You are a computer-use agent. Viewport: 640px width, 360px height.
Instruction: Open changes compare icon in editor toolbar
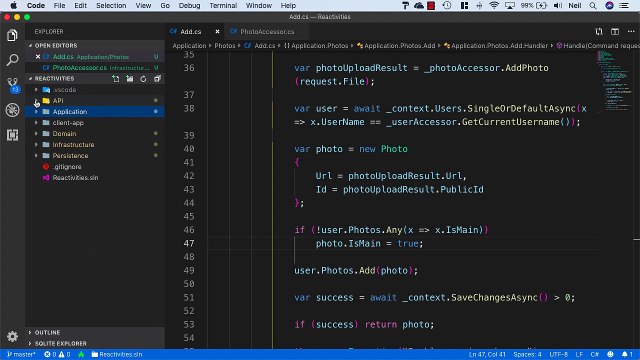[599, 31]
